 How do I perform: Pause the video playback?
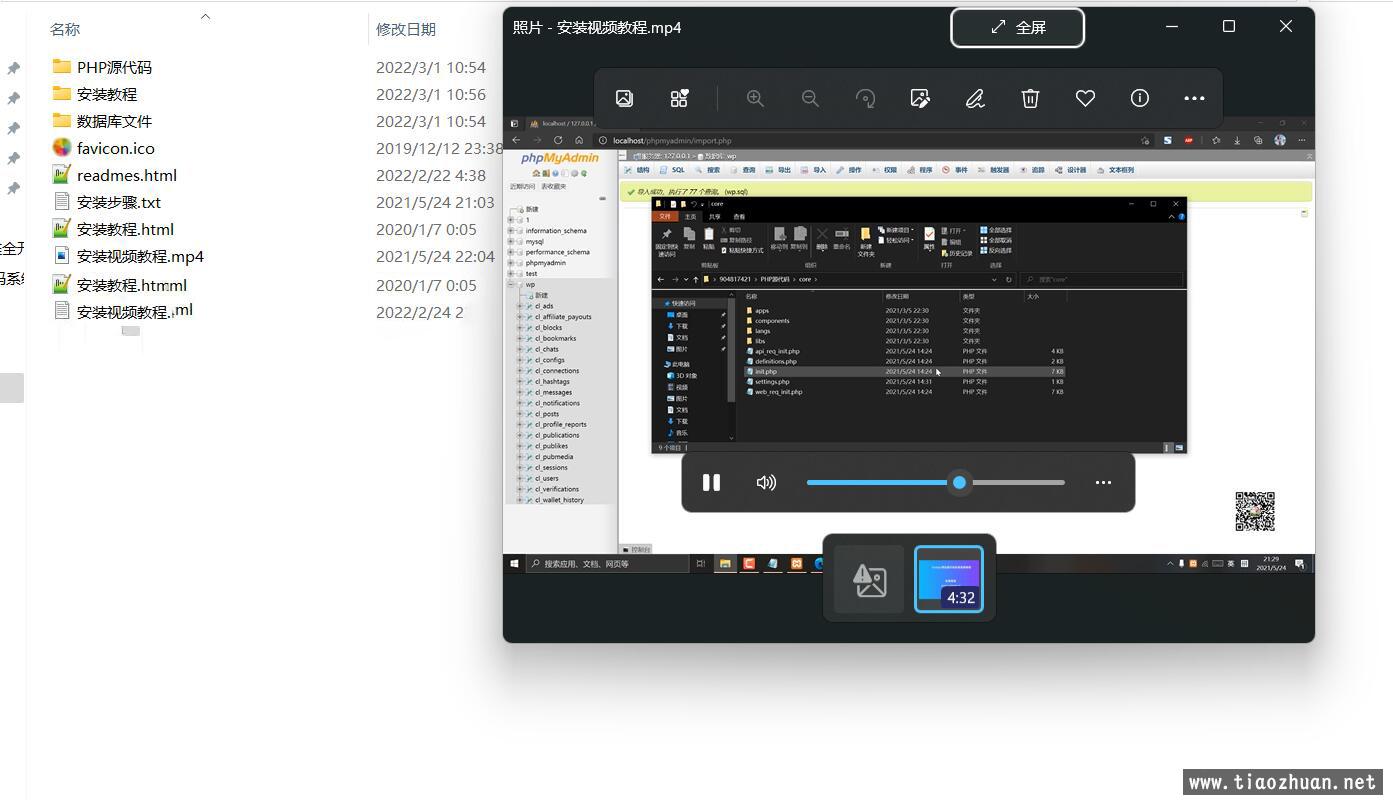tap(711, 482)
